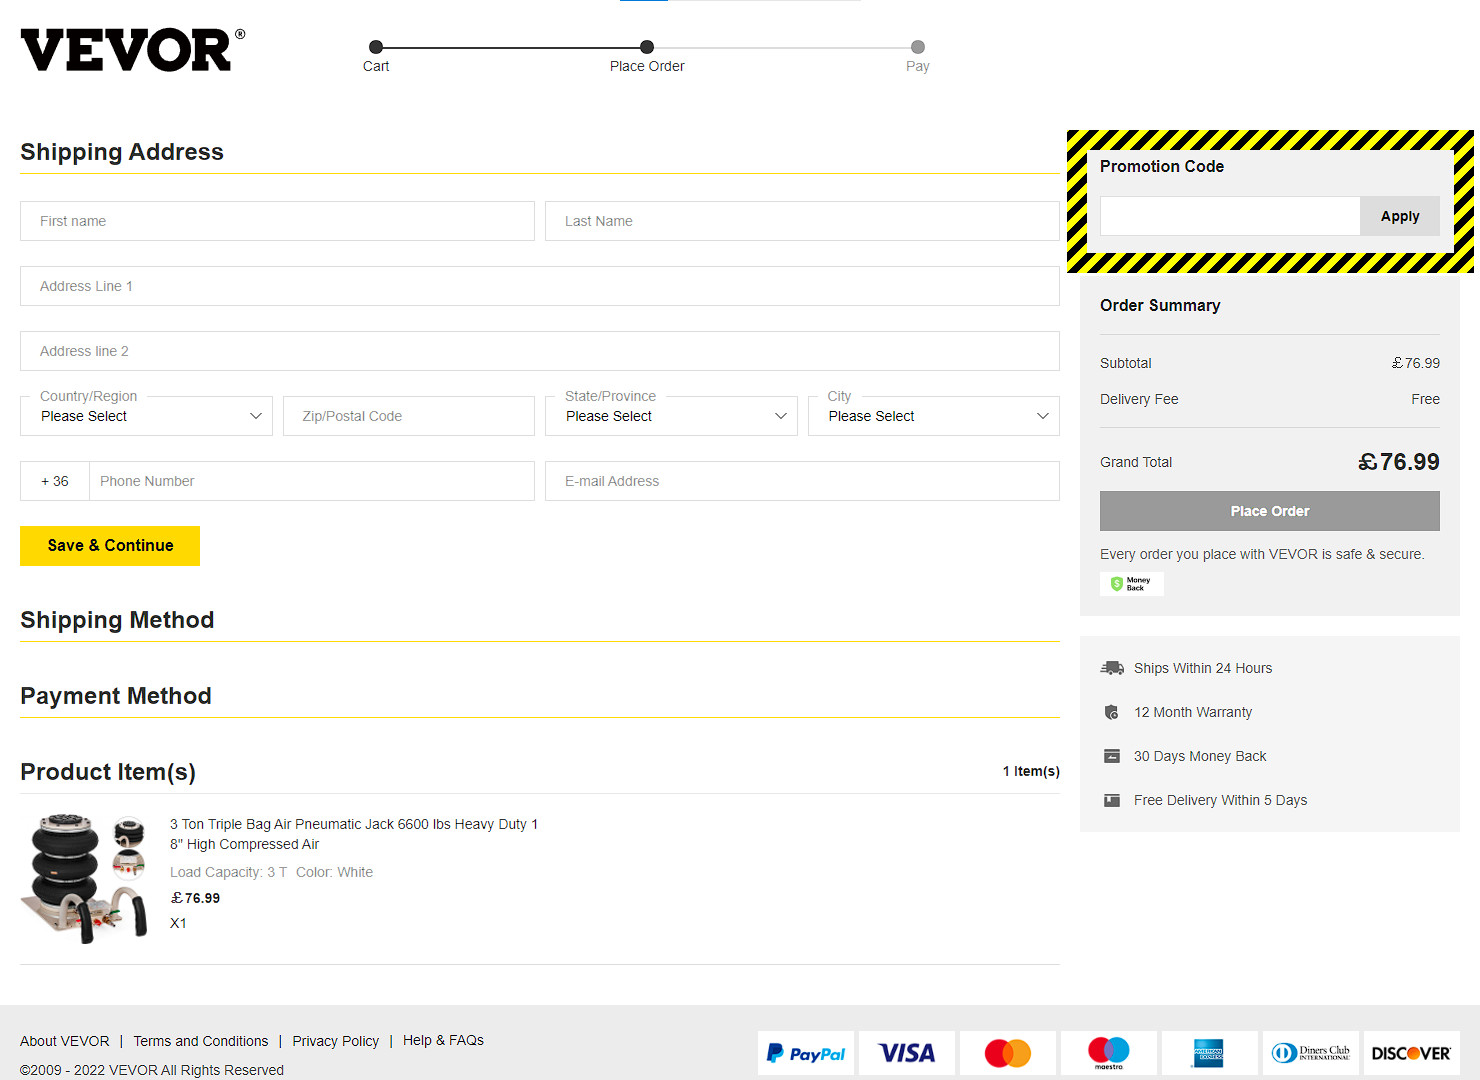The height and width of the screenshot is (1080, 1480).
Task: Click the Pay step label
Action: (x=918, y=66)
